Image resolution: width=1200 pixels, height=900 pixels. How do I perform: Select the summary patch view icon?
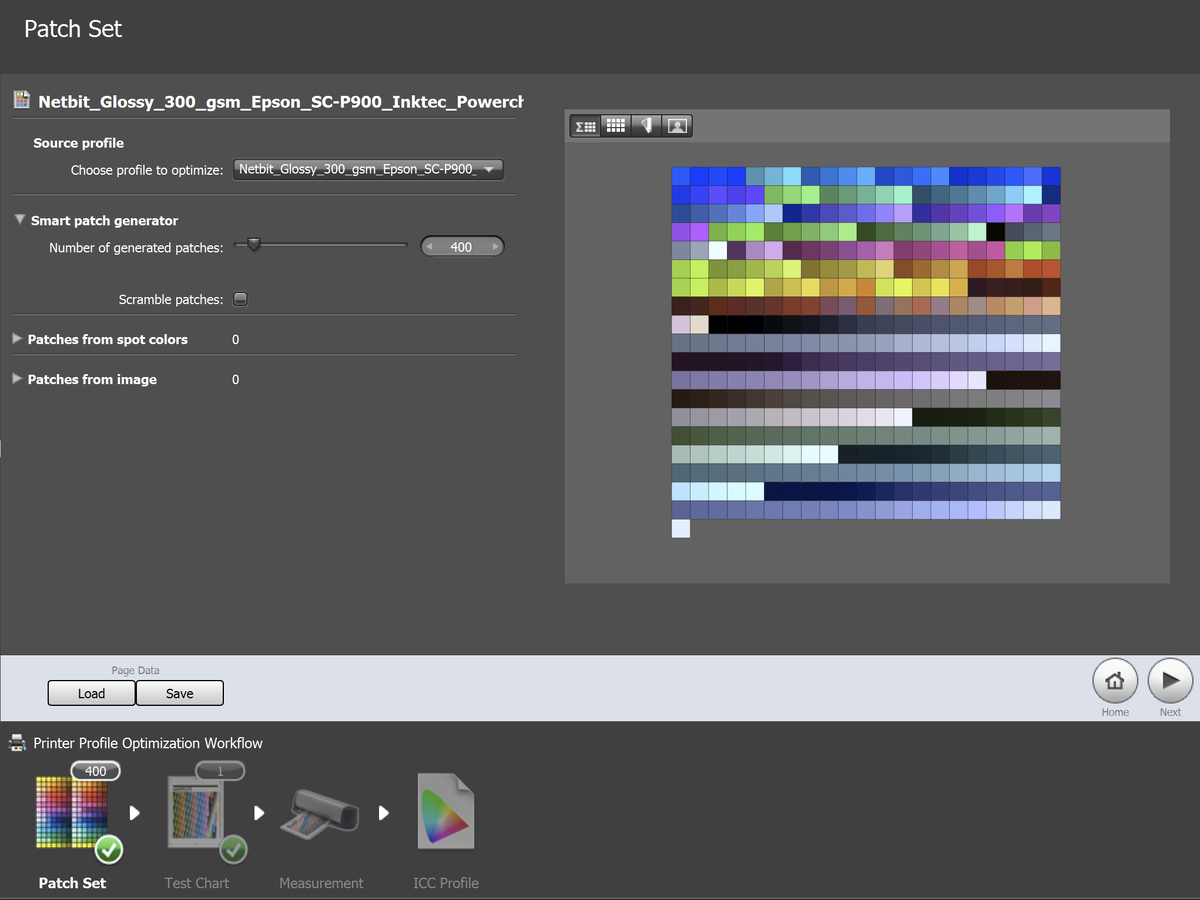[585, 126]
